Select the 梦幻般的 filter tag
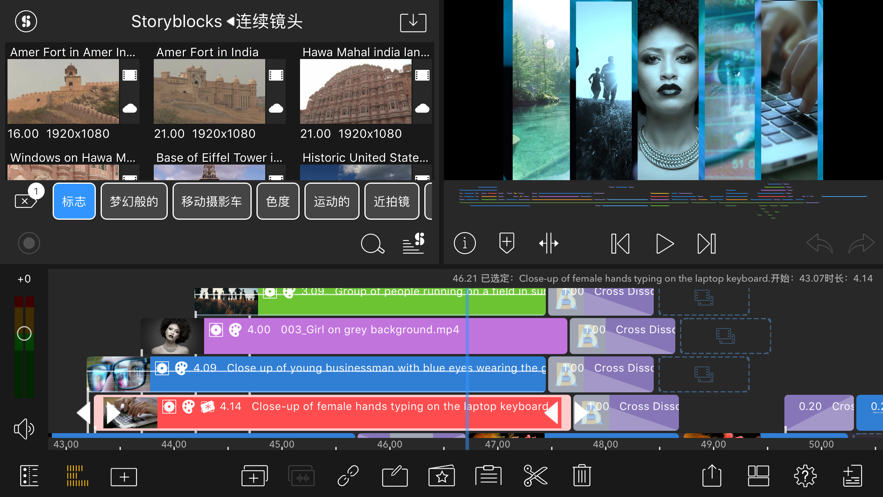The height and width of the screenshot is (497, 883). tap(134, 202)
